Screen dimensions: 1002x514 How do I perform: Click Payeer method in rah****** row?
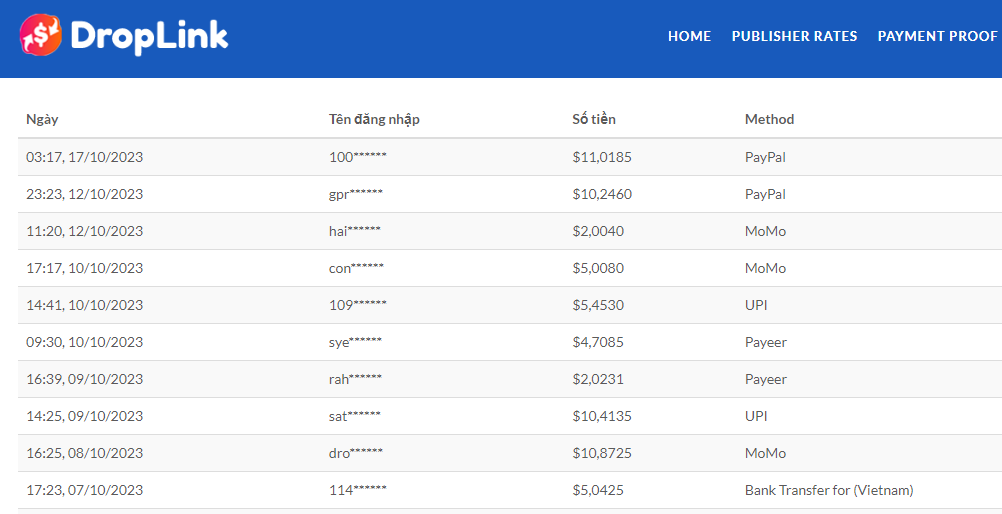click(x=766, y=379)
